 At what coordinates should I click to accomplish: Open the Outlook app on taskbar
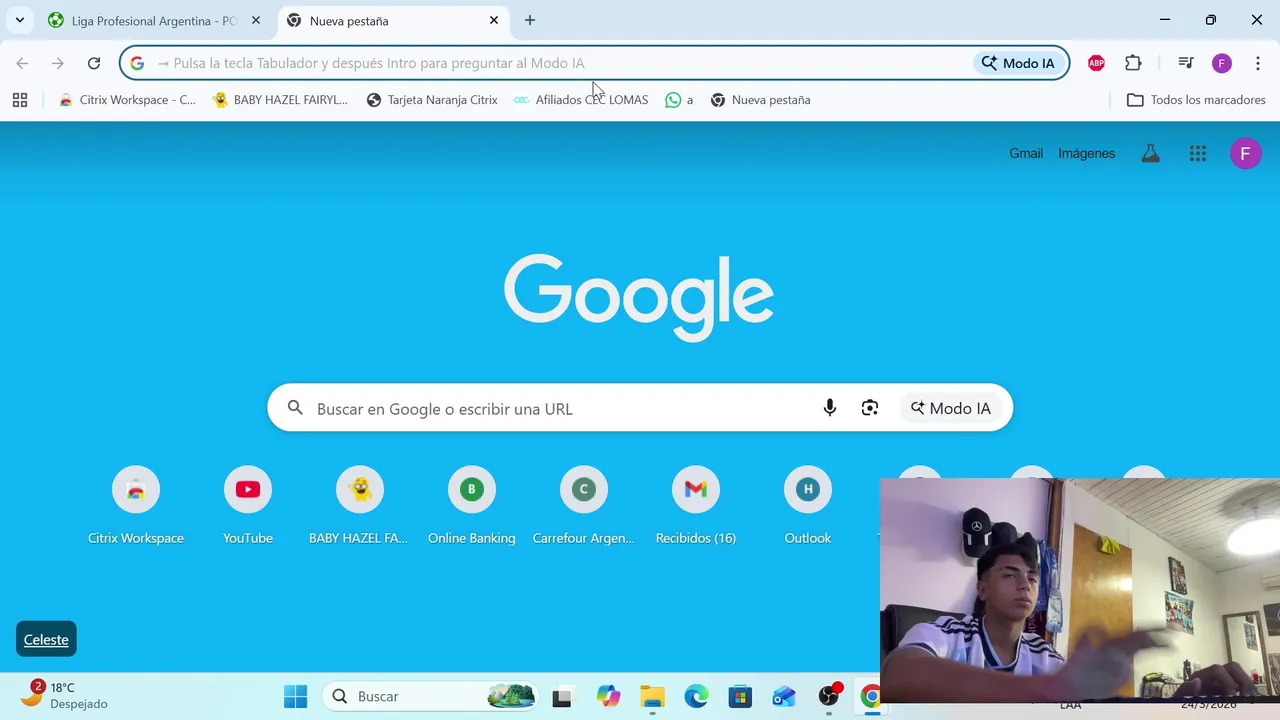tap(784, 696)
